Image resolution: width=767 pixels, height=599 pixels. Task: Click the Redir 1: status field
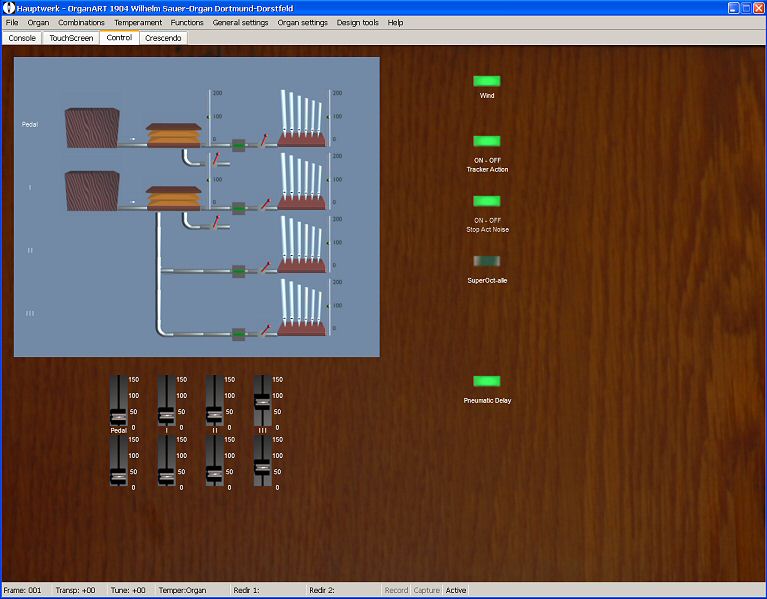tap(246, 590)
